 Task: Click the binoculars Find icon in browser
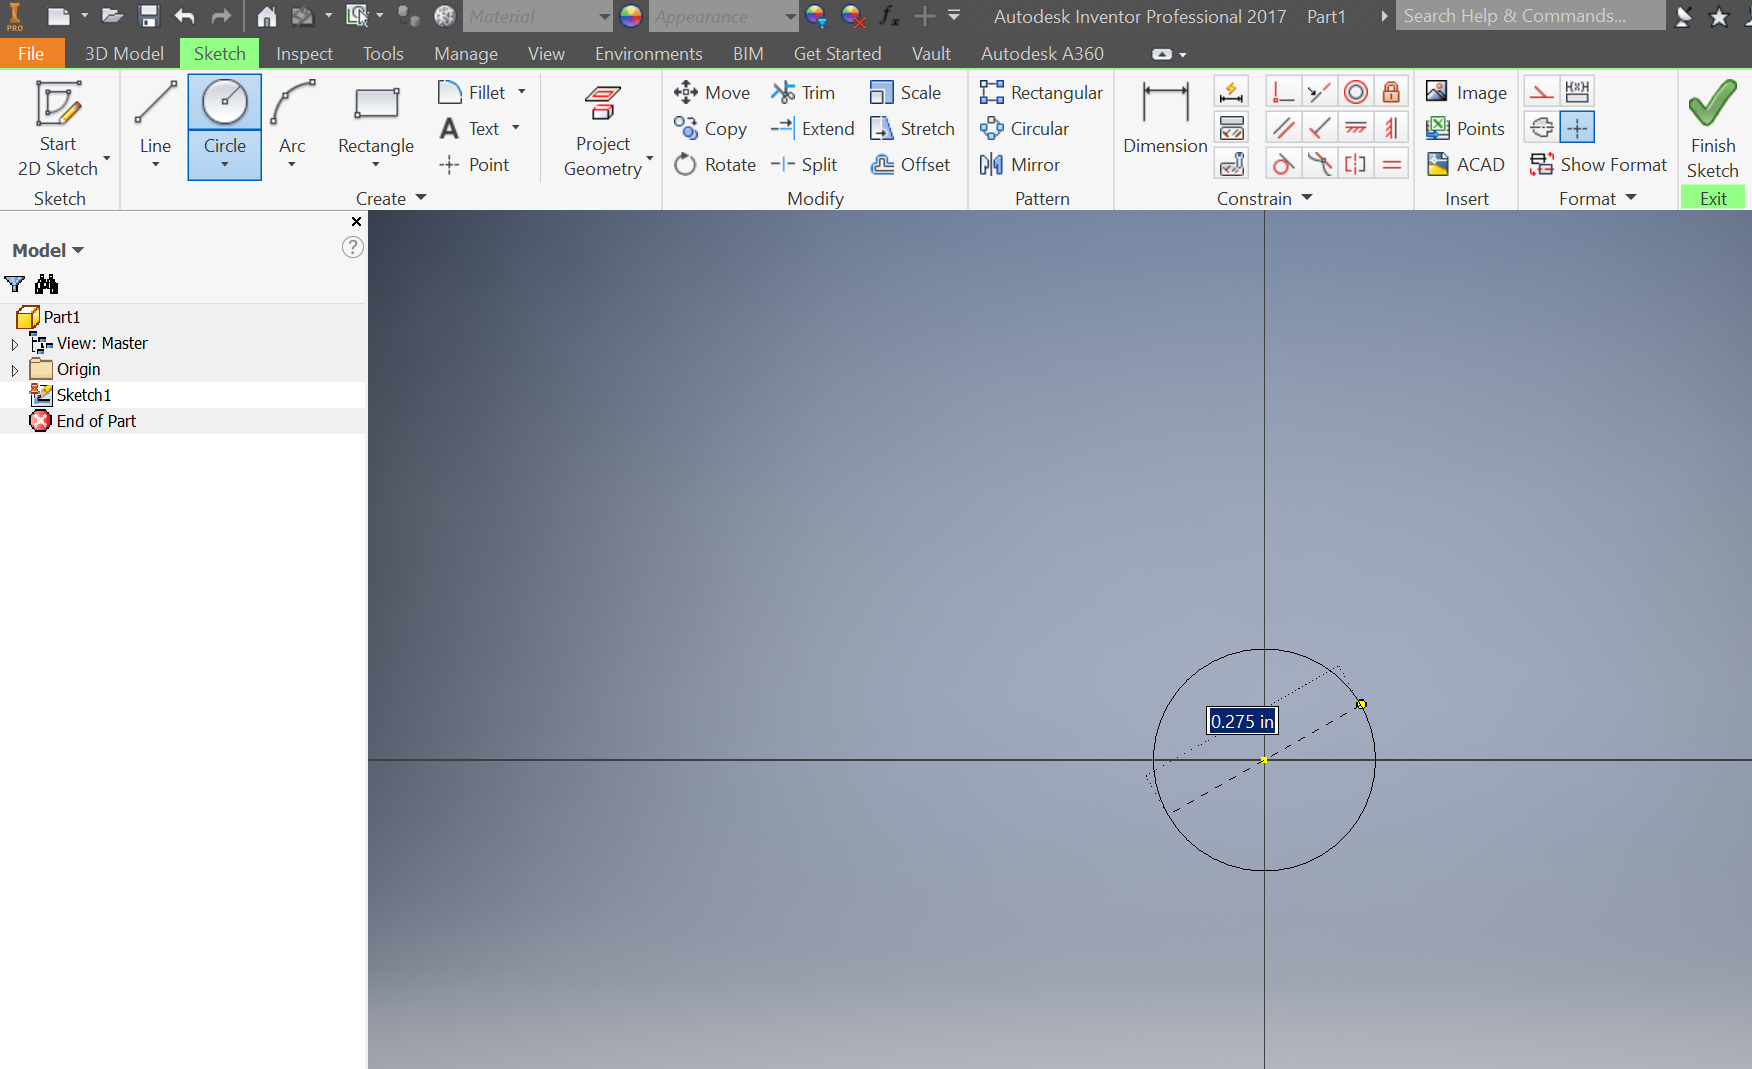tap(46, 284)
